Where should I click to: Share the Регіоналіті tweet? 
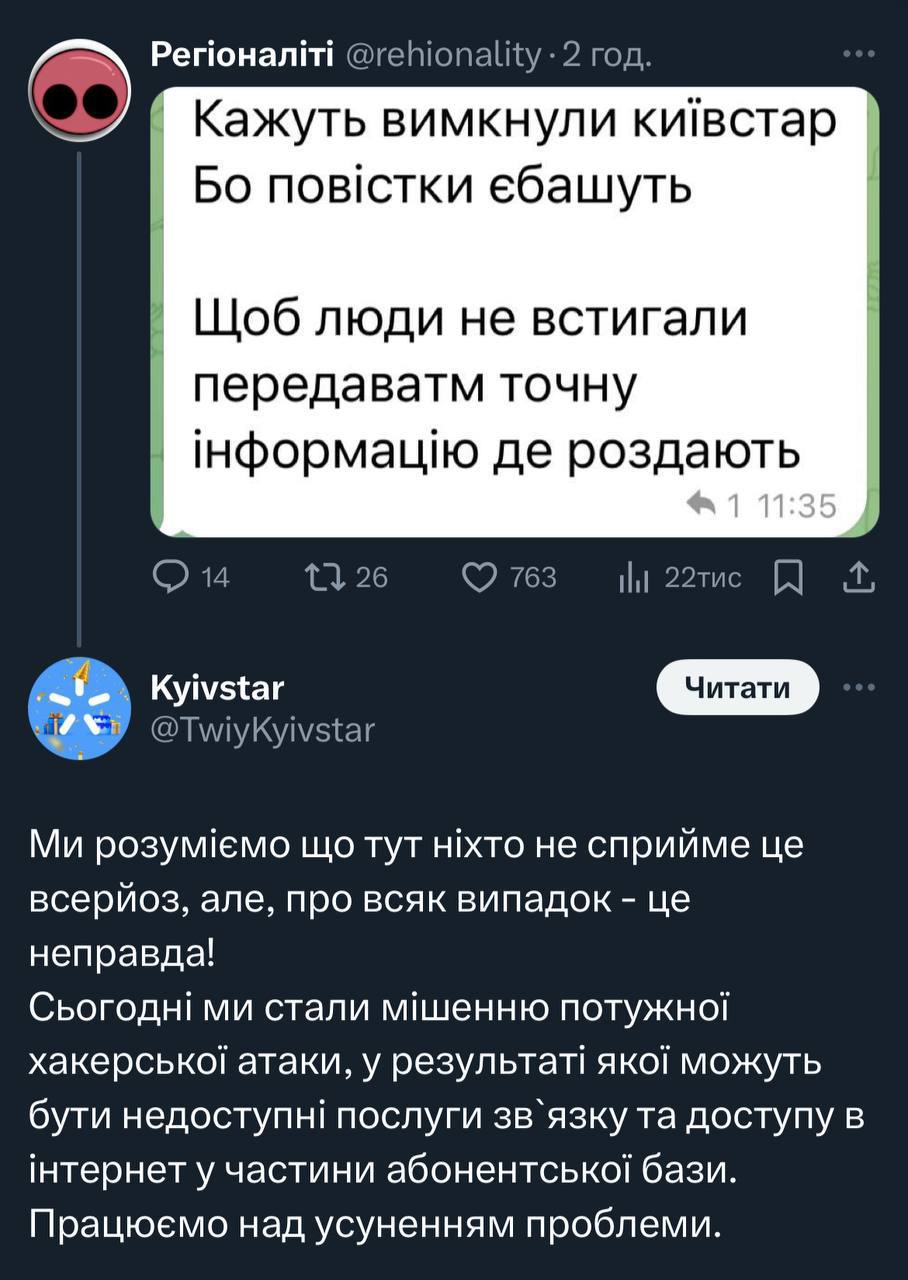click(860, 577)
